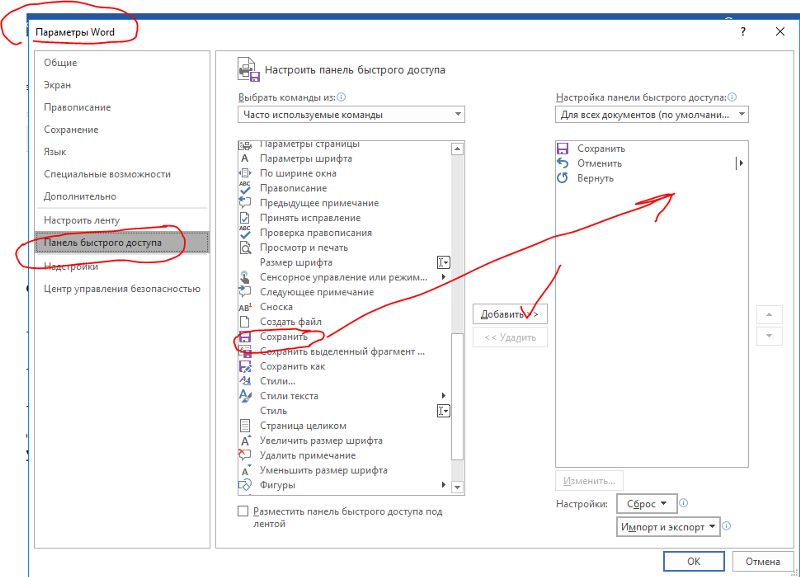Confirm with the OK button
This screenshot has height=577, width=800.
pos(693,561)
